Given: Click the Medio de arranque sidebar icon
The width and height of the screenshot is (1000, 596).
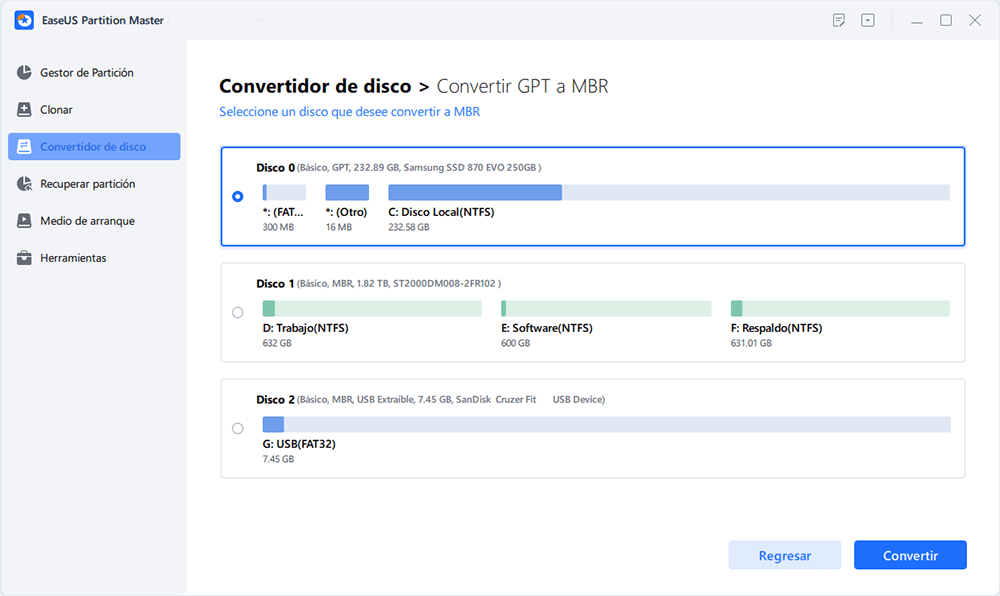Looking at the screenshot, I should tap(24, 221).
